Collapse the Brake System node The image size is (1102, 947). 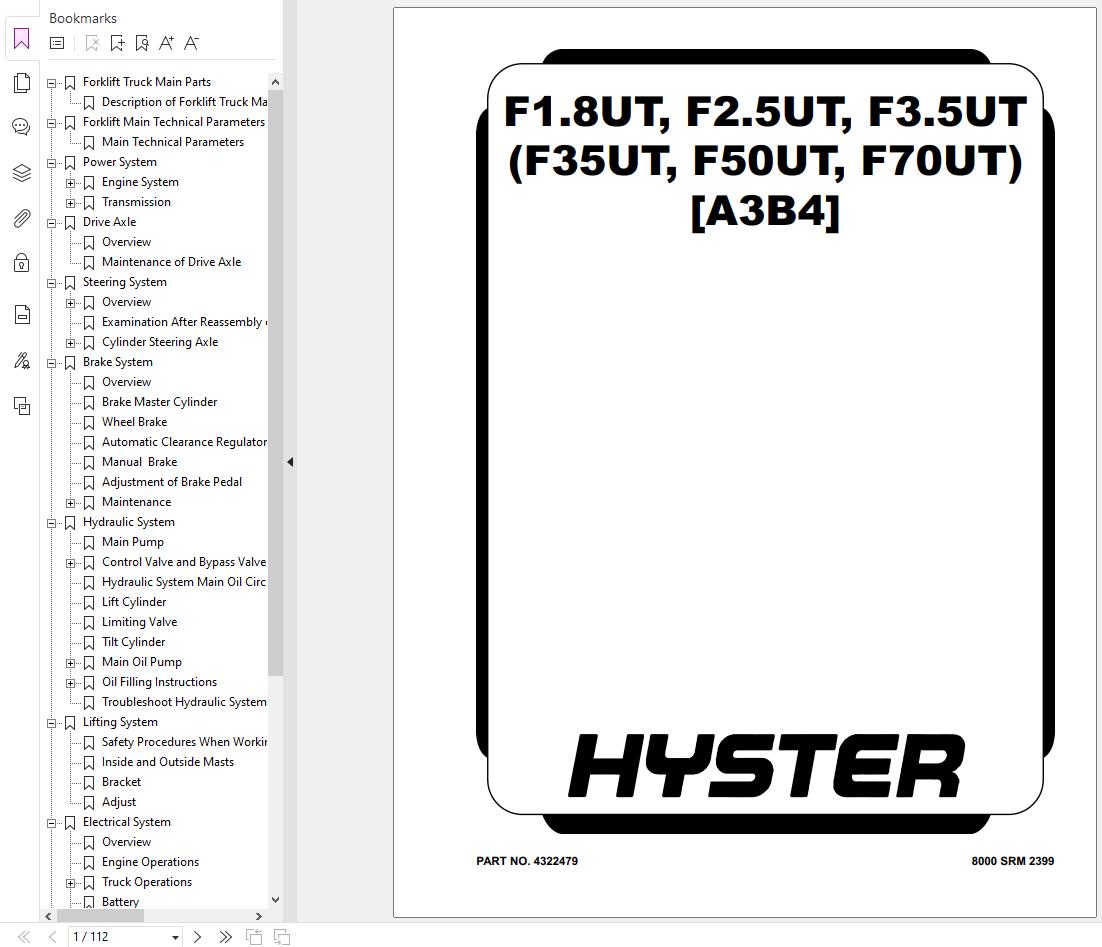[x=51, y=363]
